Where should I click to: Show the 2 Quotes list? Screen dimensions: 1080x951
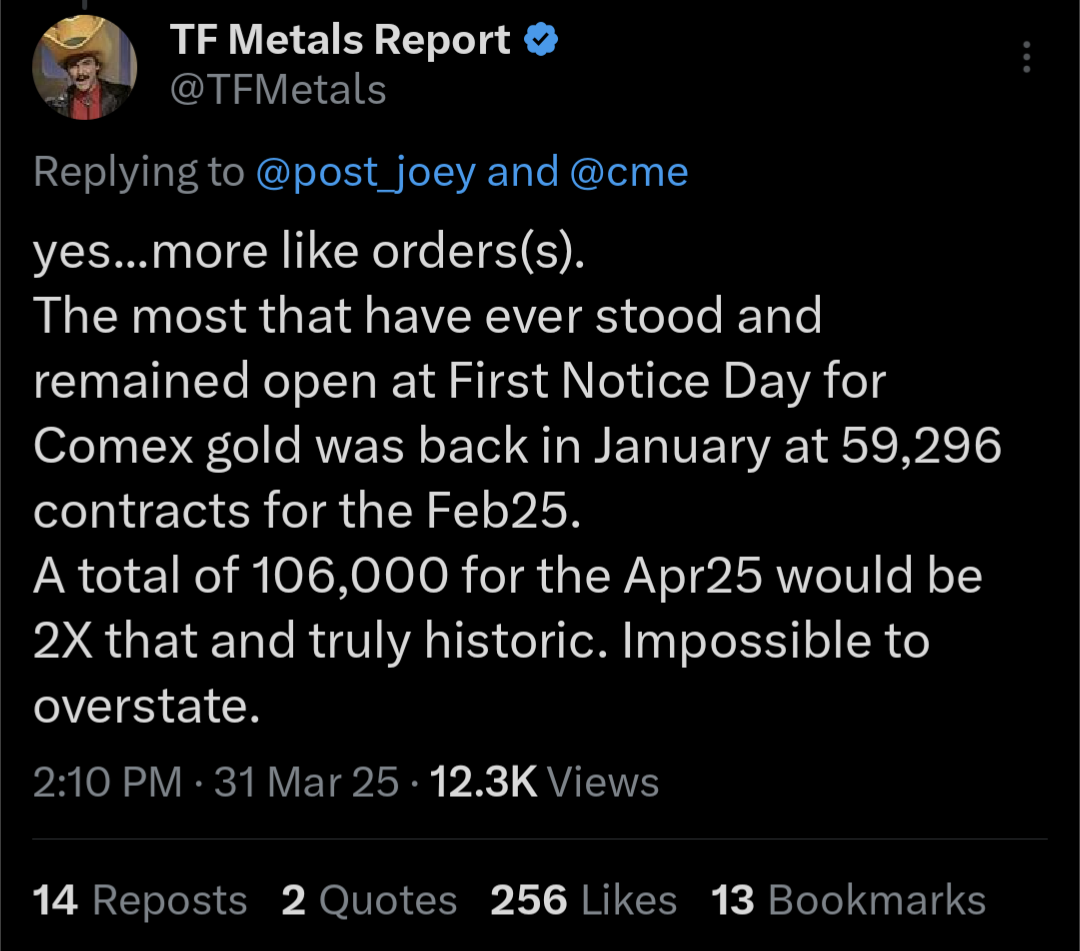[369, 900]
